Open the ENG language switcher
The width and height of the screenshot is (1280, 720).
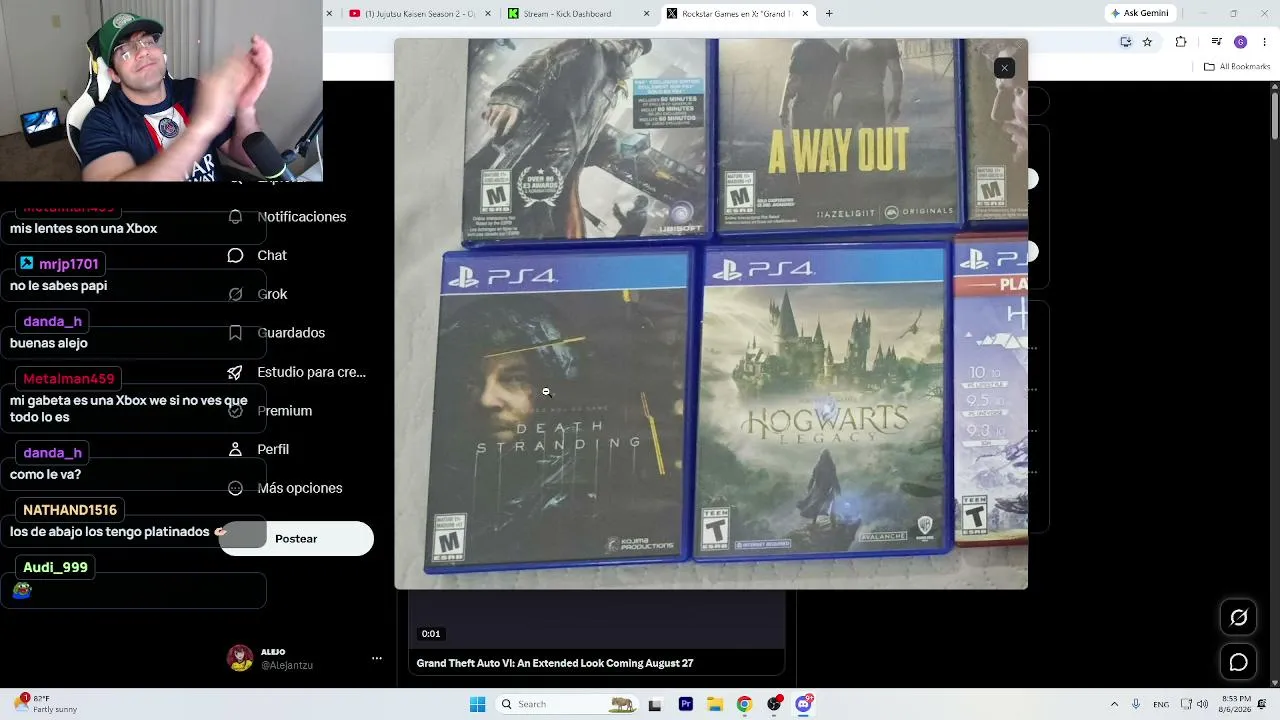click(x=1161, y=704)
